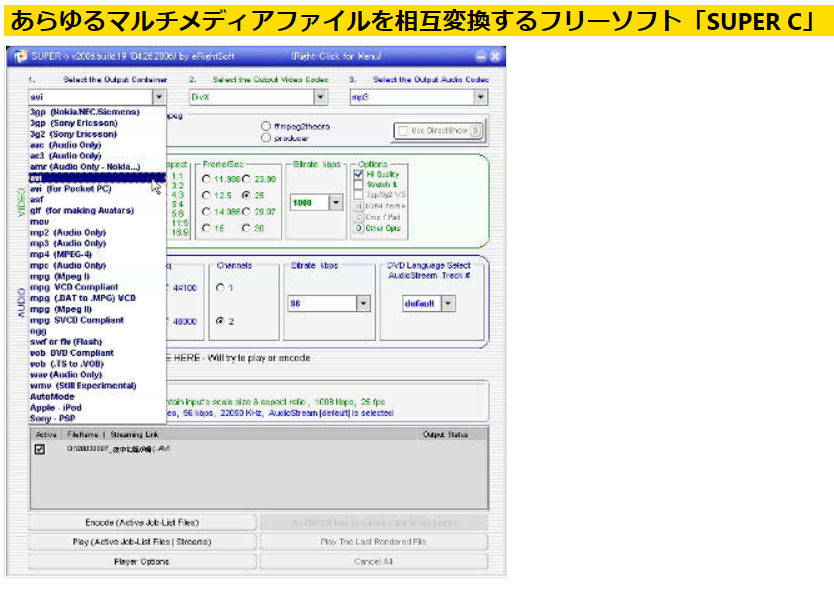The width and height of the screenshot is (834, 595).
Task: Pick vob DVD Compliant container
Action: click(72, 353)
